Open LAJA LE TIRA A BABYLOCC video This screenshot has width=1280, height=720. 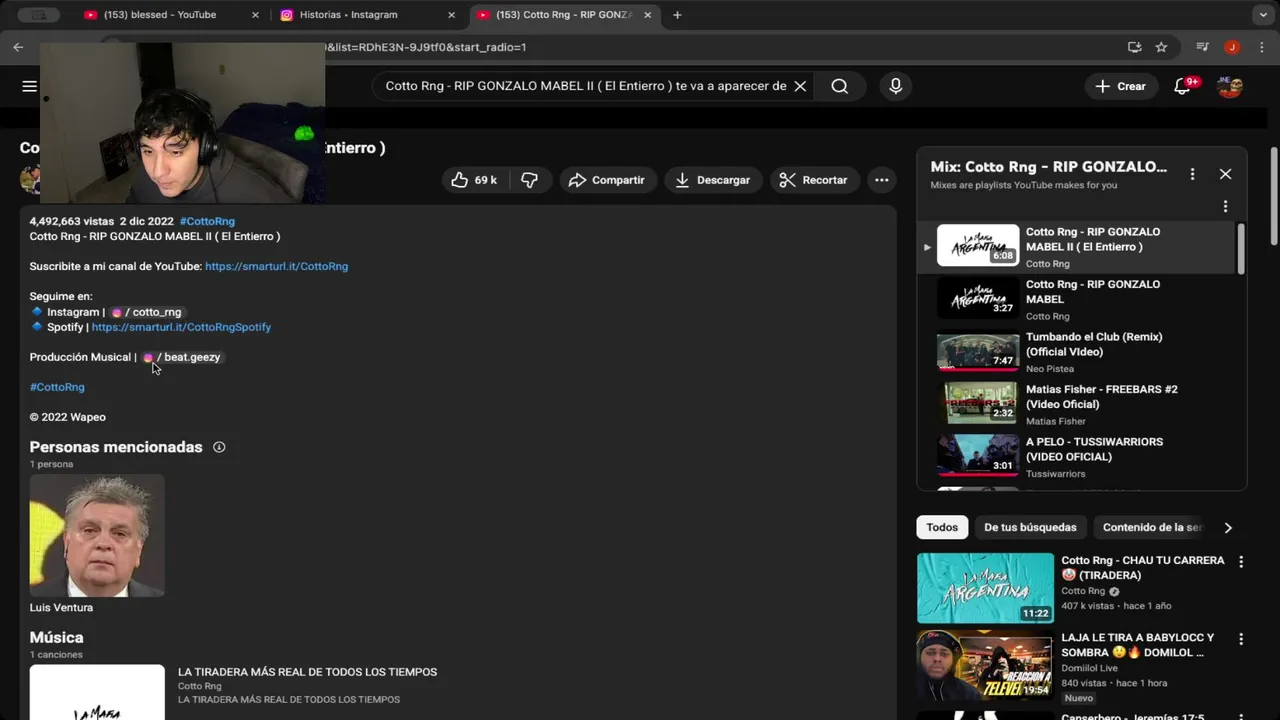point(985,665)
